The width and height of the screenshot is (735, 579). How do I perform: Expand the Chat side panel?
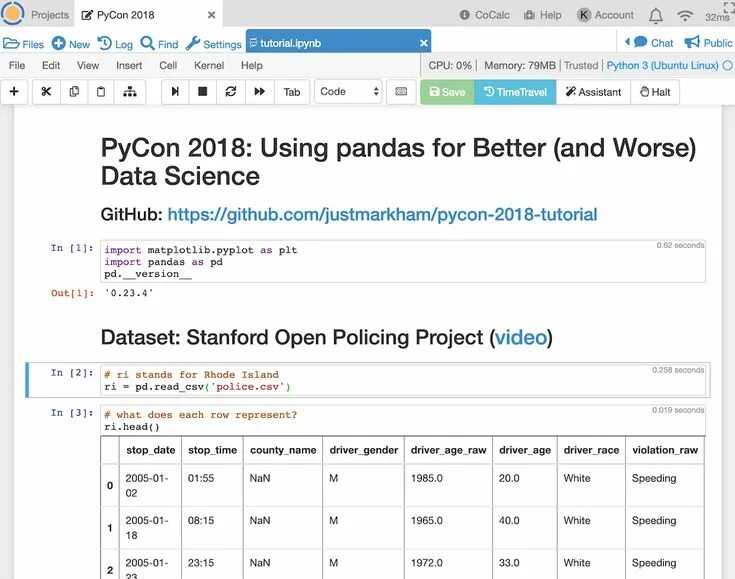[650, 43]
